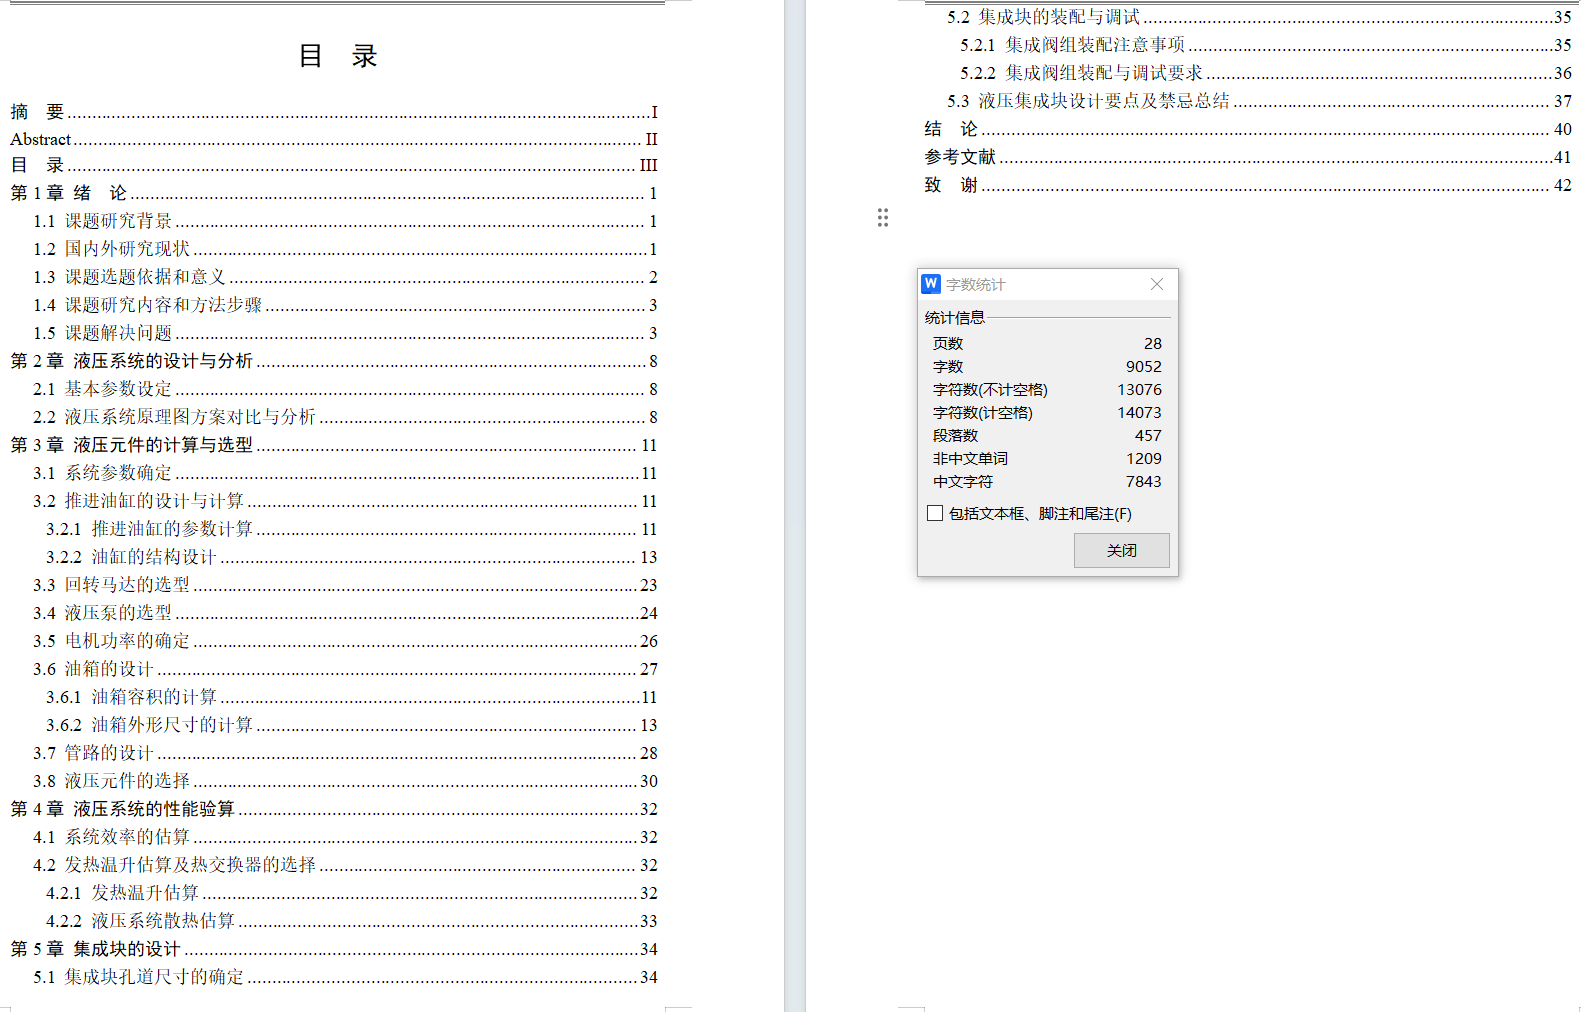The image size is (1581, 1012).
Task: Click the 中文字符 value 7843
Action: click(x=1144, y=482)
